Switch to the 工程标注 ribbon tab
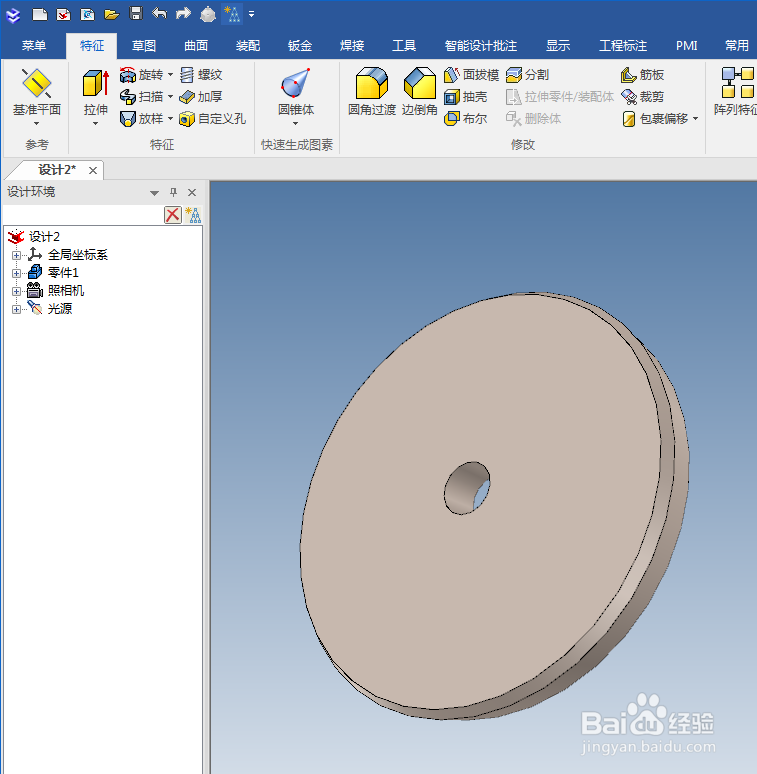This screenshot has width=757, height=774. [623, 46]
